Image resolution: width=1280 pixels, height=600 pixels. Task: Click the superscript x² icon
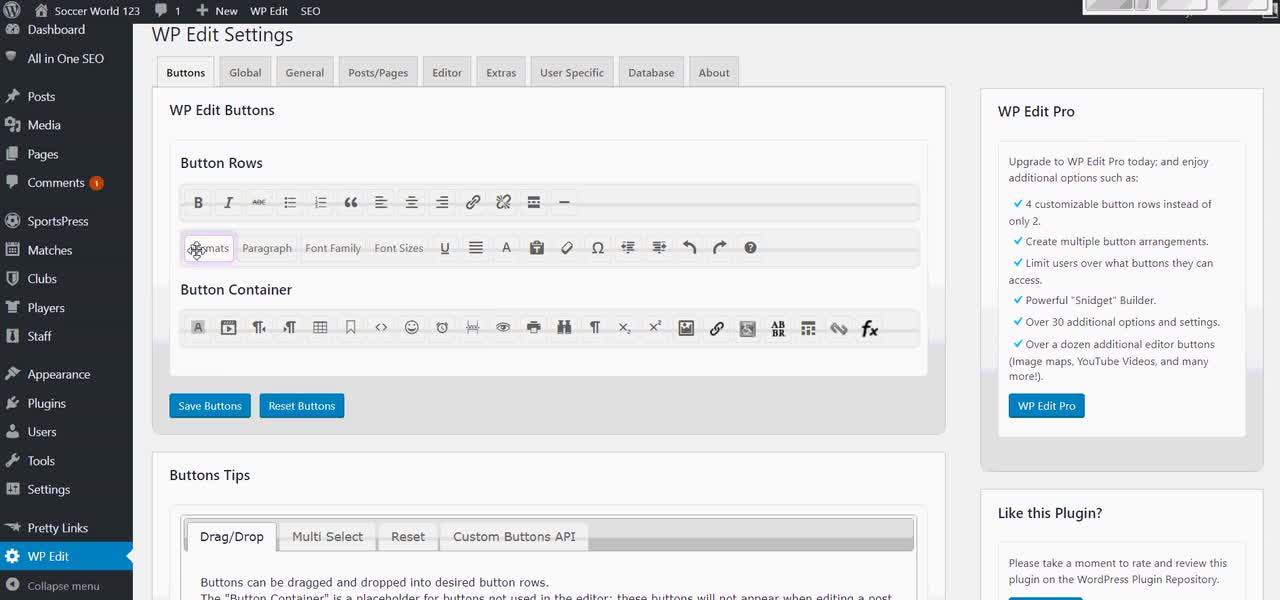pos(655,328)
